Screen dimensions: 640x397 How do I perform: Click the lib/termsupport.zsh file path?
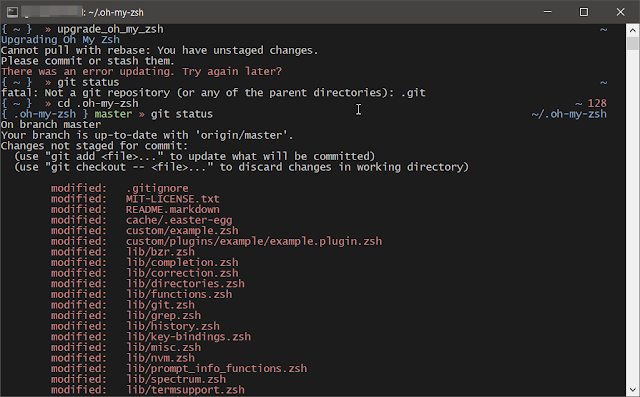(x=185, y=390)
